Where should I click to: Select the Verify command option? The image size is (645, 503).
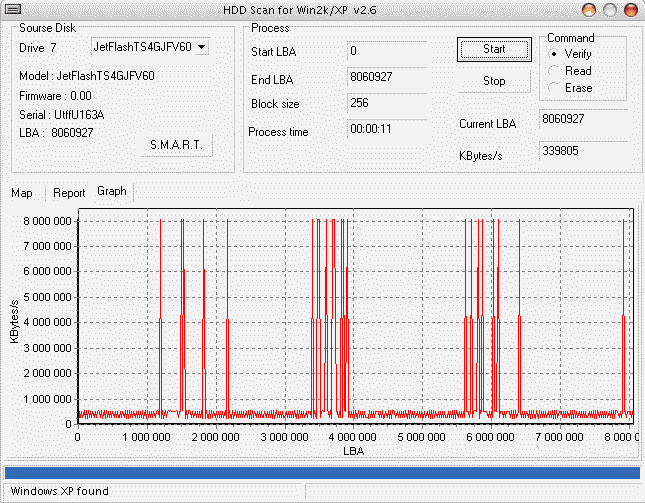554,53
